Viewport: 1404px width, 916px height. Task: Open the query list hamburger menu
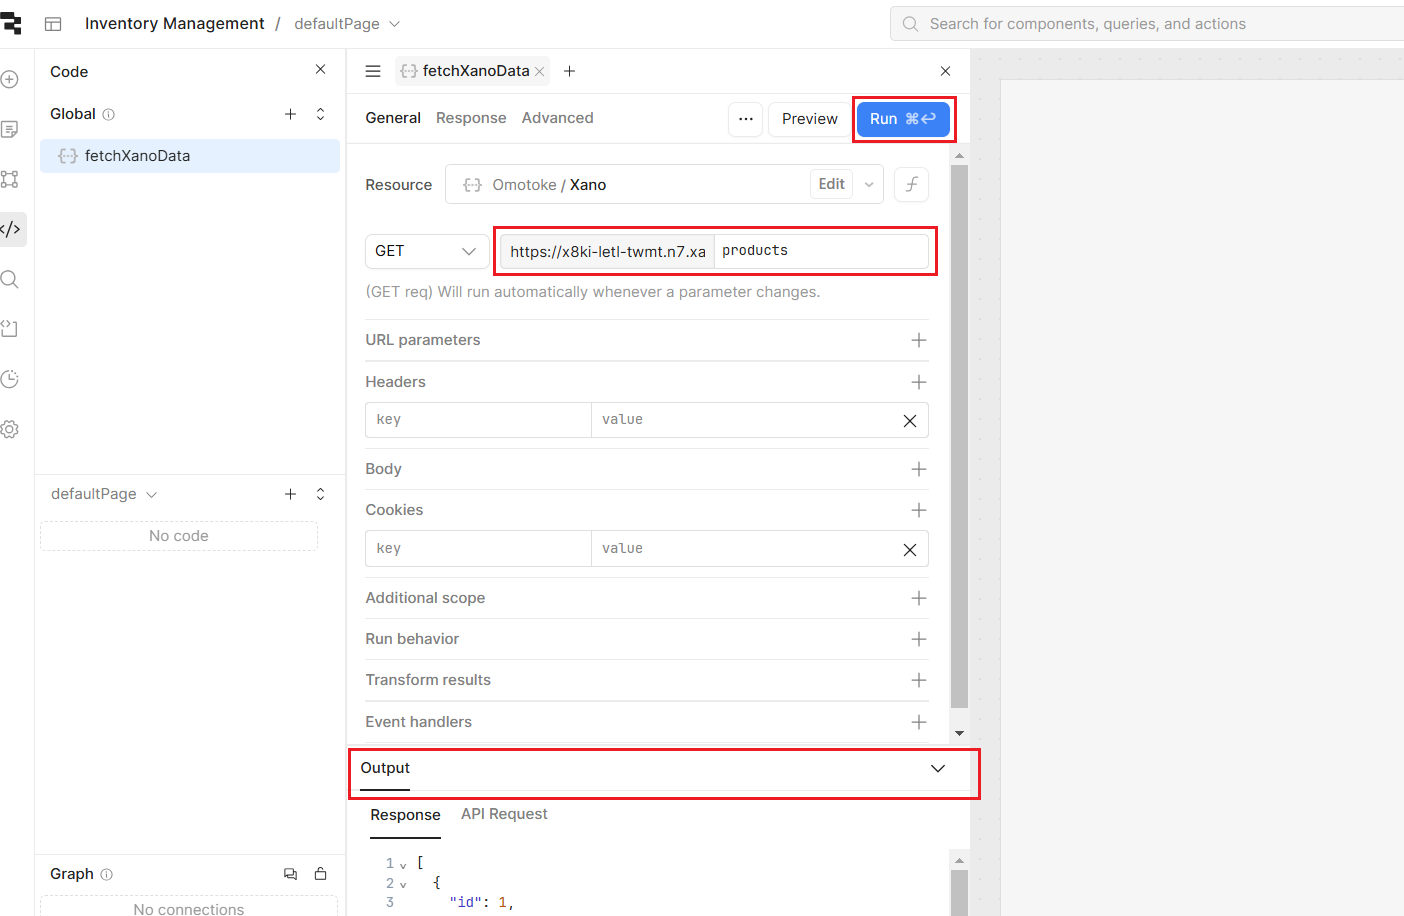[x=373, y=71]
